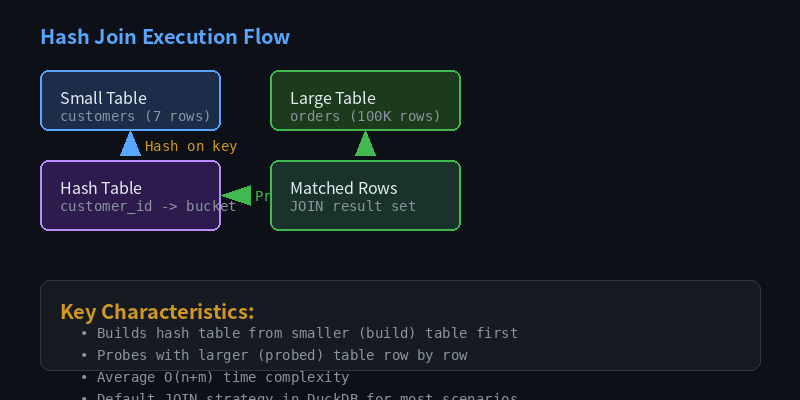800x400 pixels.
Task: Click the 'Hash on key' arrow label
Action: [191, 146]
